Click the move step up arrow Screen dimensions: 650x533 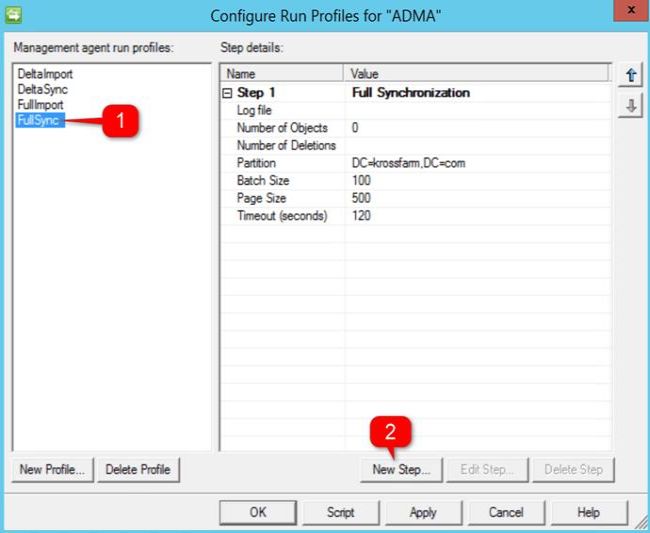coord(631,75)
